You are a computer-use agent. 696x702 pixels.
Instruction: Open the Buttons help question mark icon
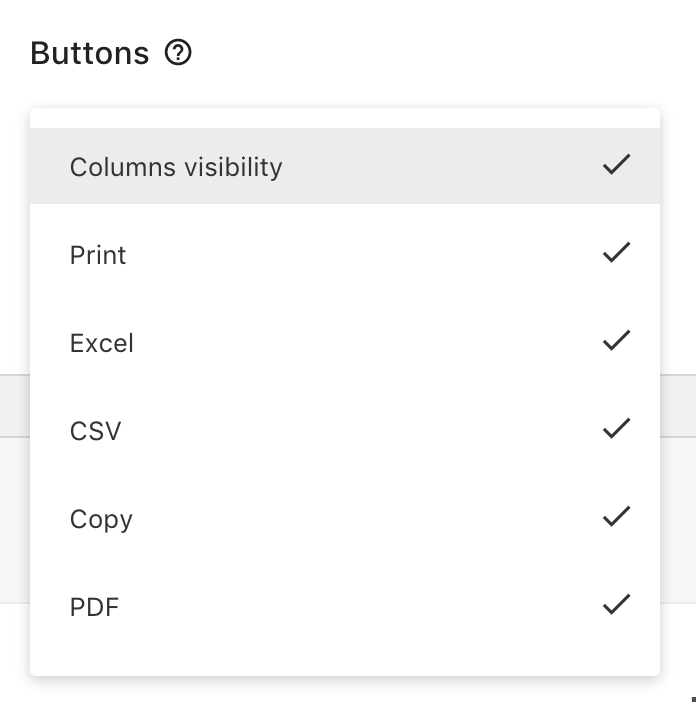click(178, 53)
